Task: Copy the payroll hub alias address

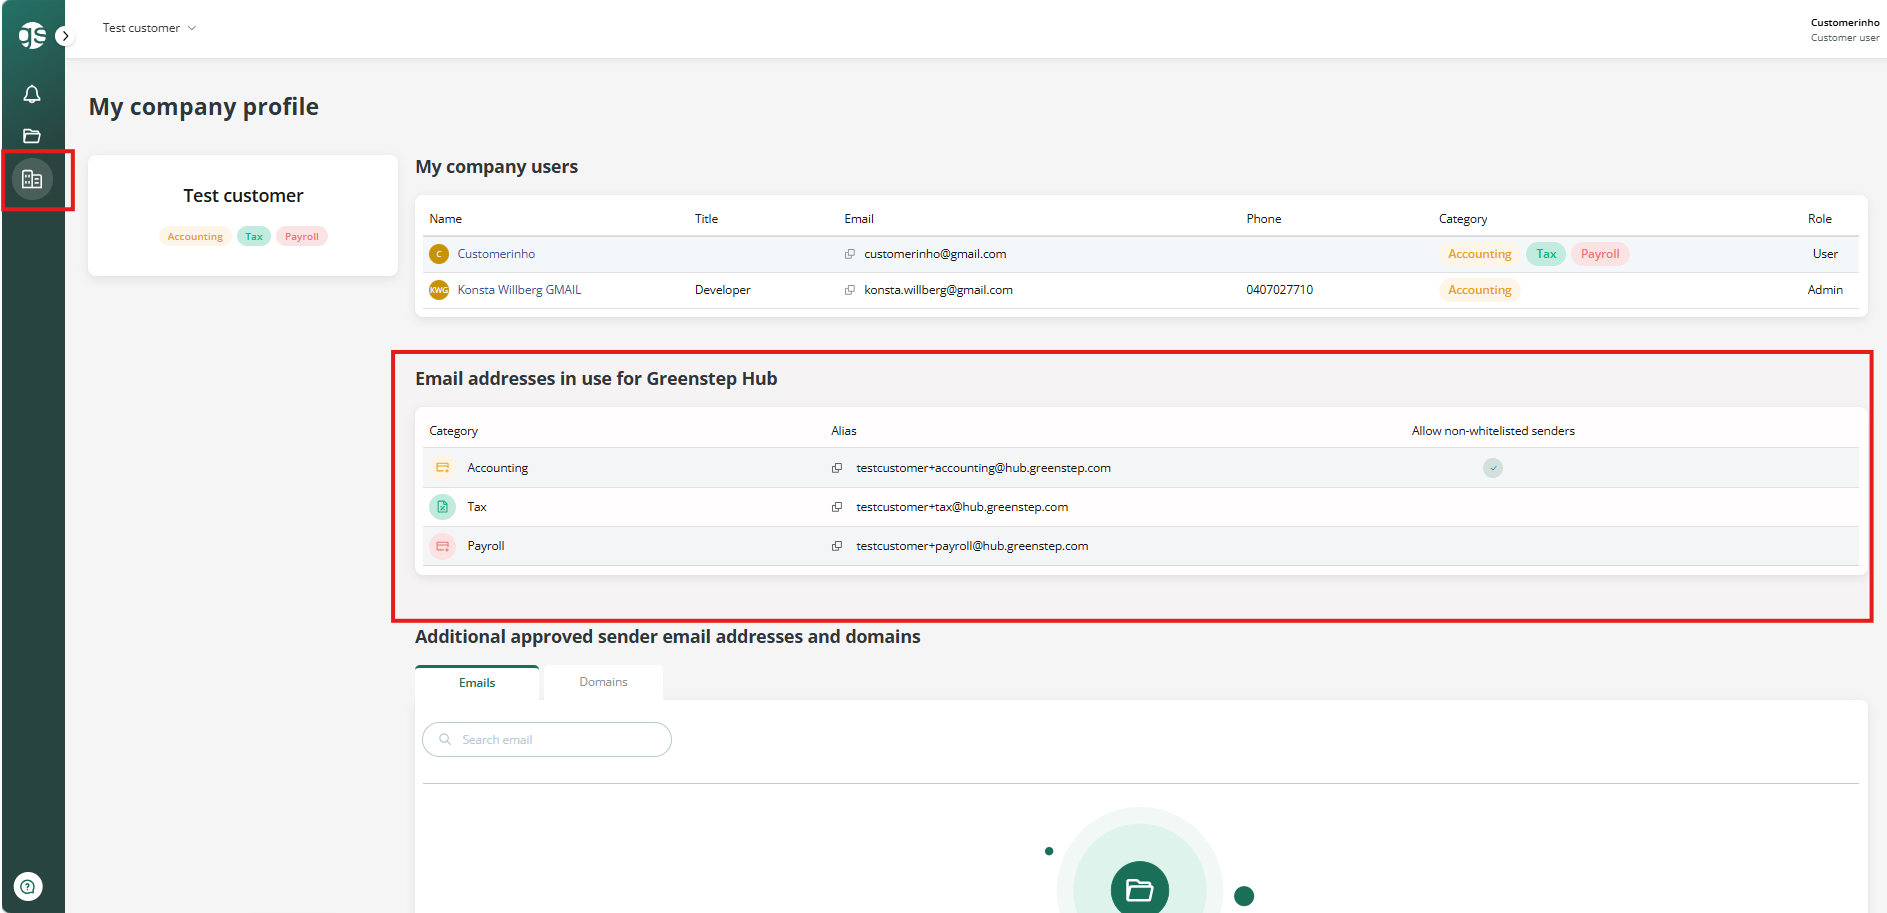Action: tap(837, 546)
